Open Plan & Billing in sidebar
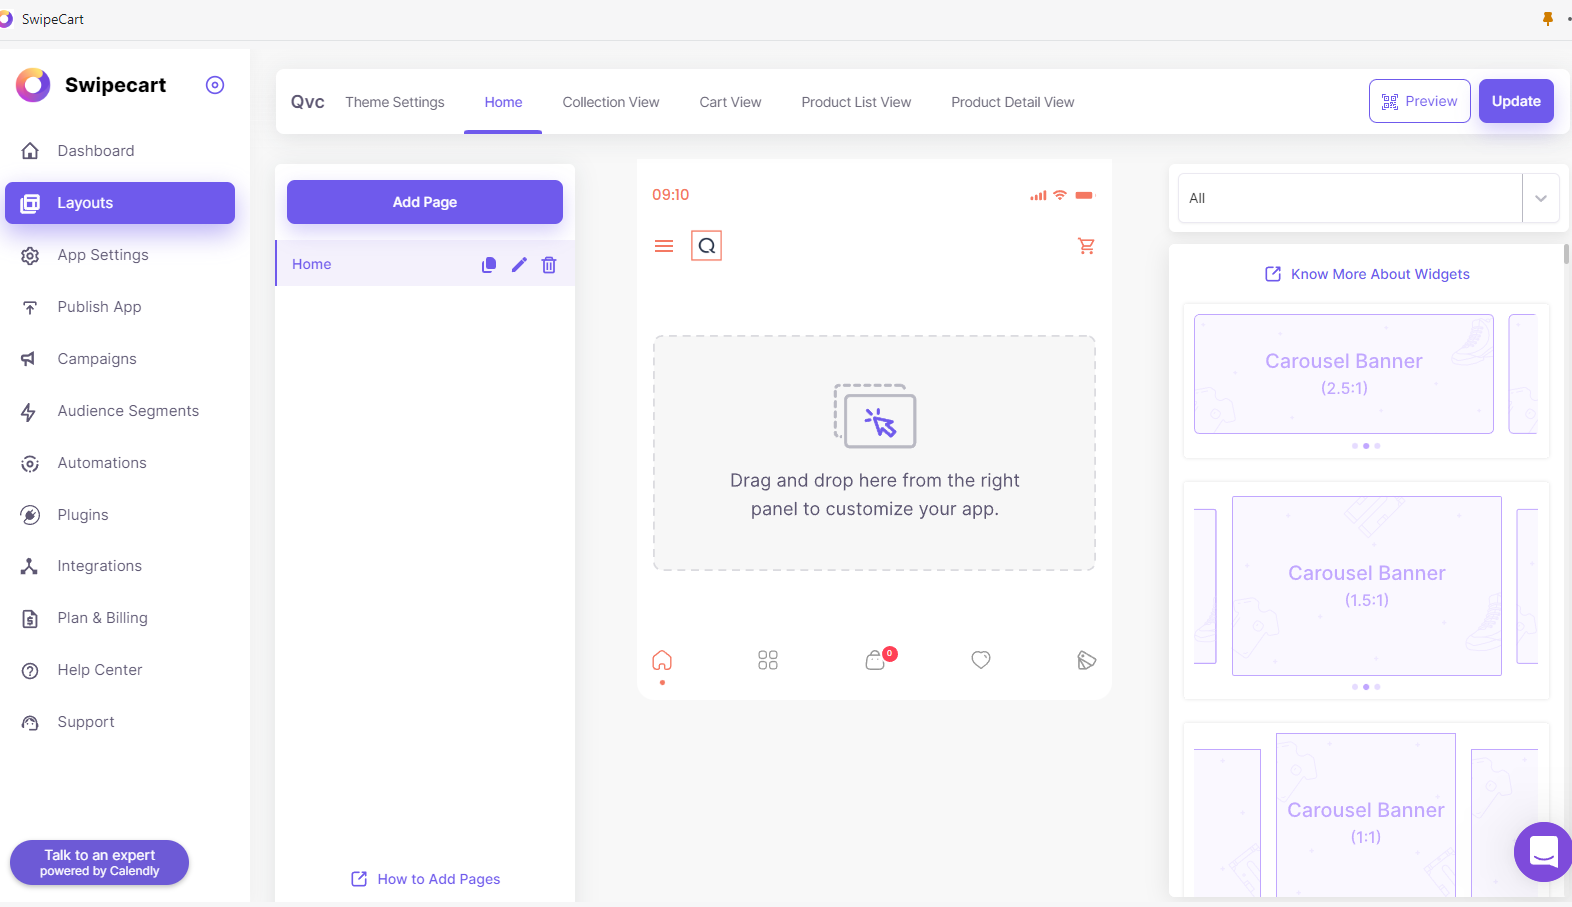 coord(102,618)
